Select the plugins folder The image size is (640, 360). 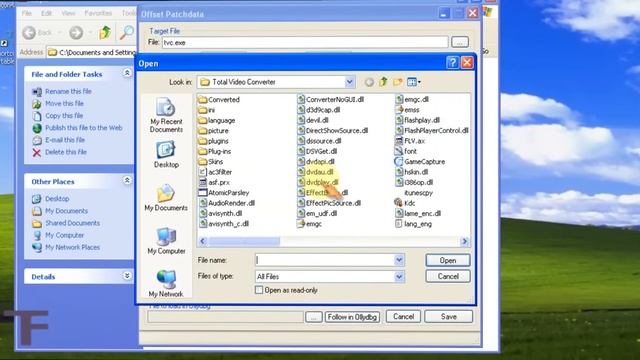pyautogui.click(x=213, y=141)
